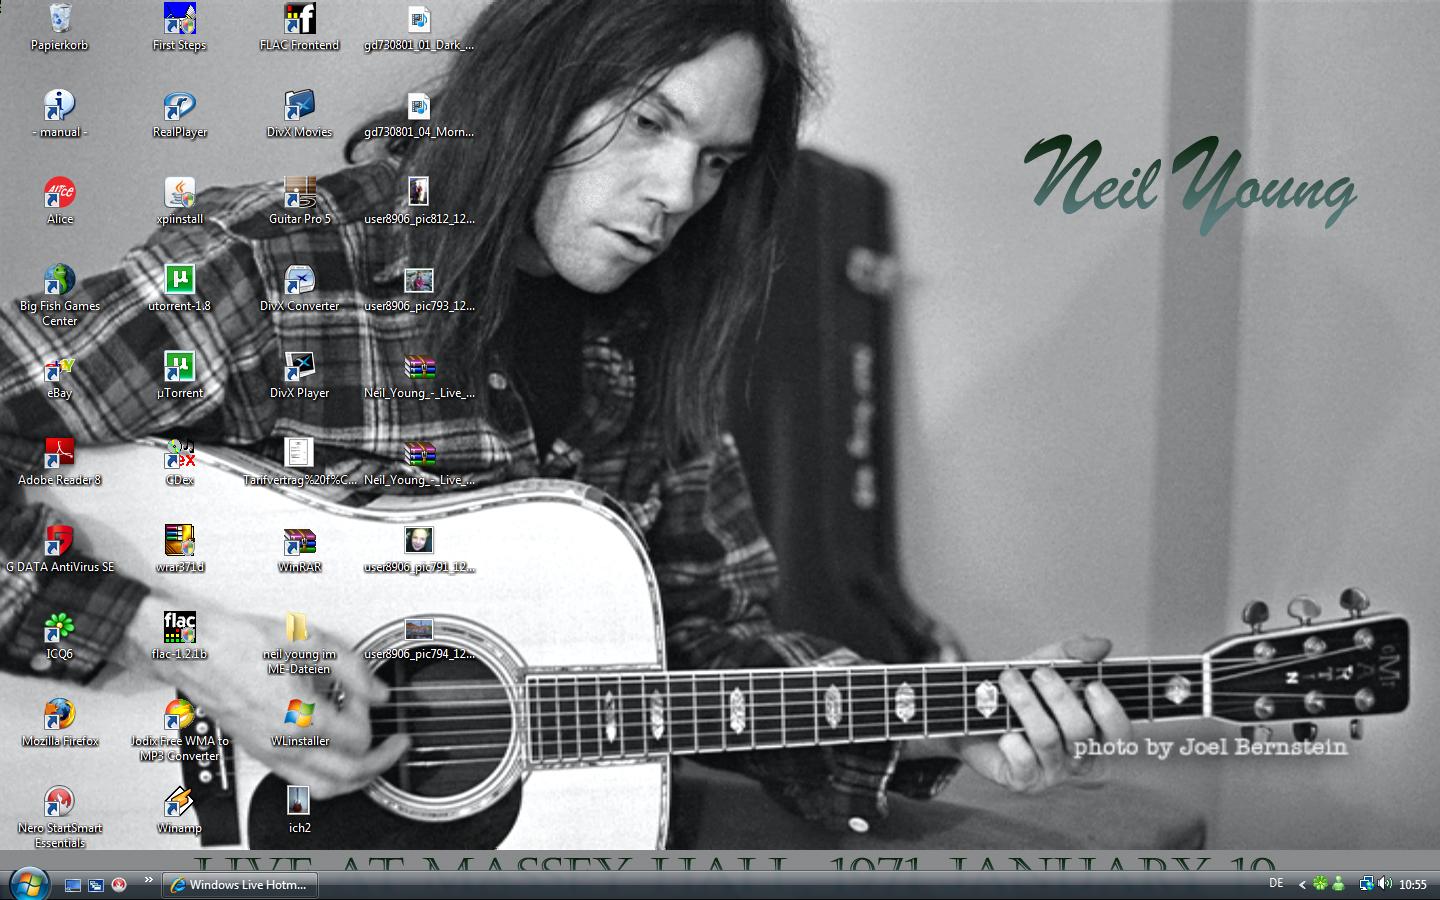Show hidden system tray icons arrow
Screen dimensions: 1440x900
tap(1301, 884)
